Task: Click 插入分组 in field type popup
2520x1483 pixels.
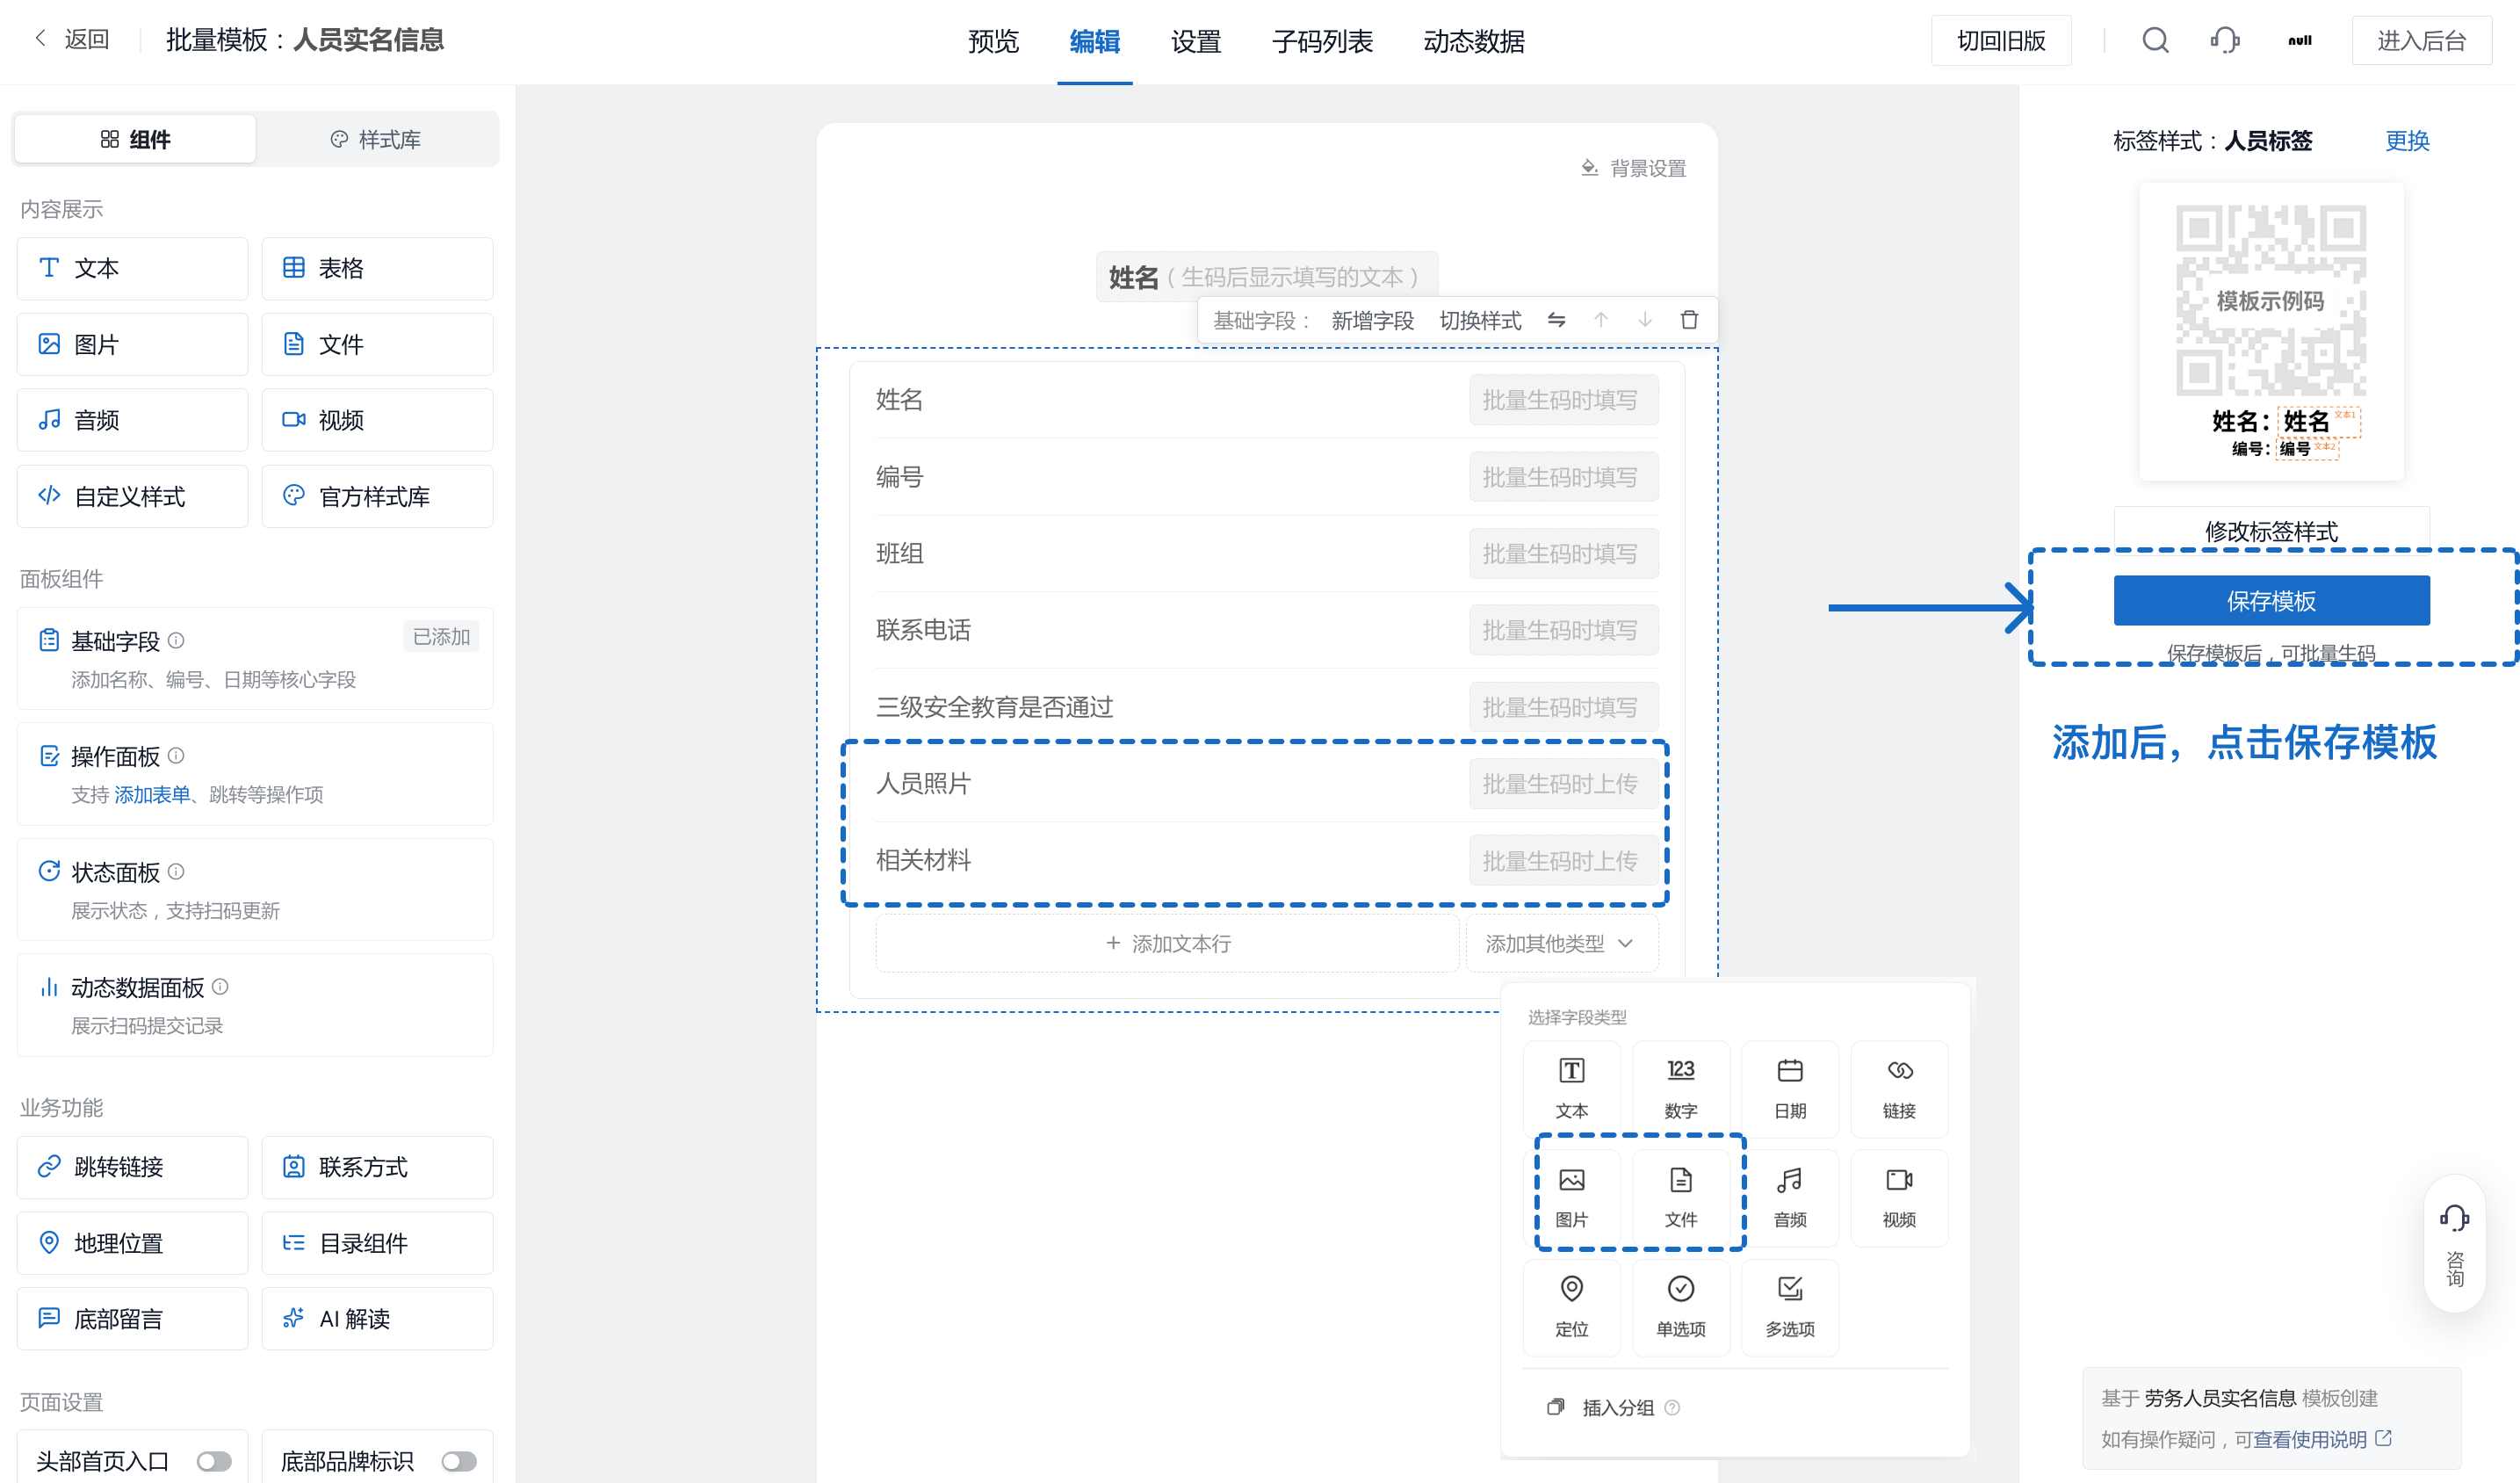Action: [x=1612, y=1407]
